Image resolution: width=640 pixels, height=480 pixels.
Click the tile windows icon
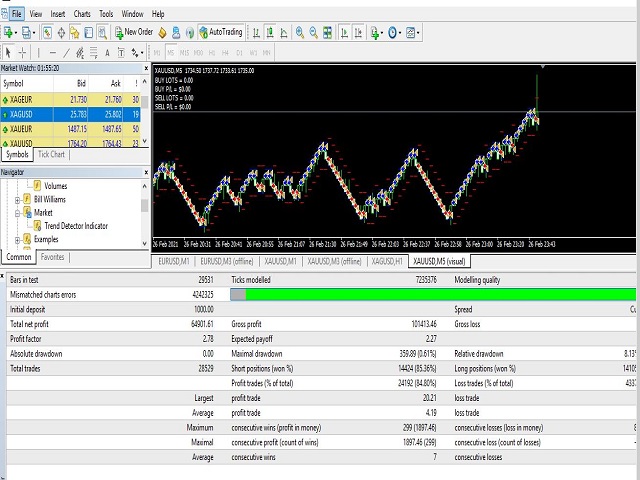click(x=327, y=32)
